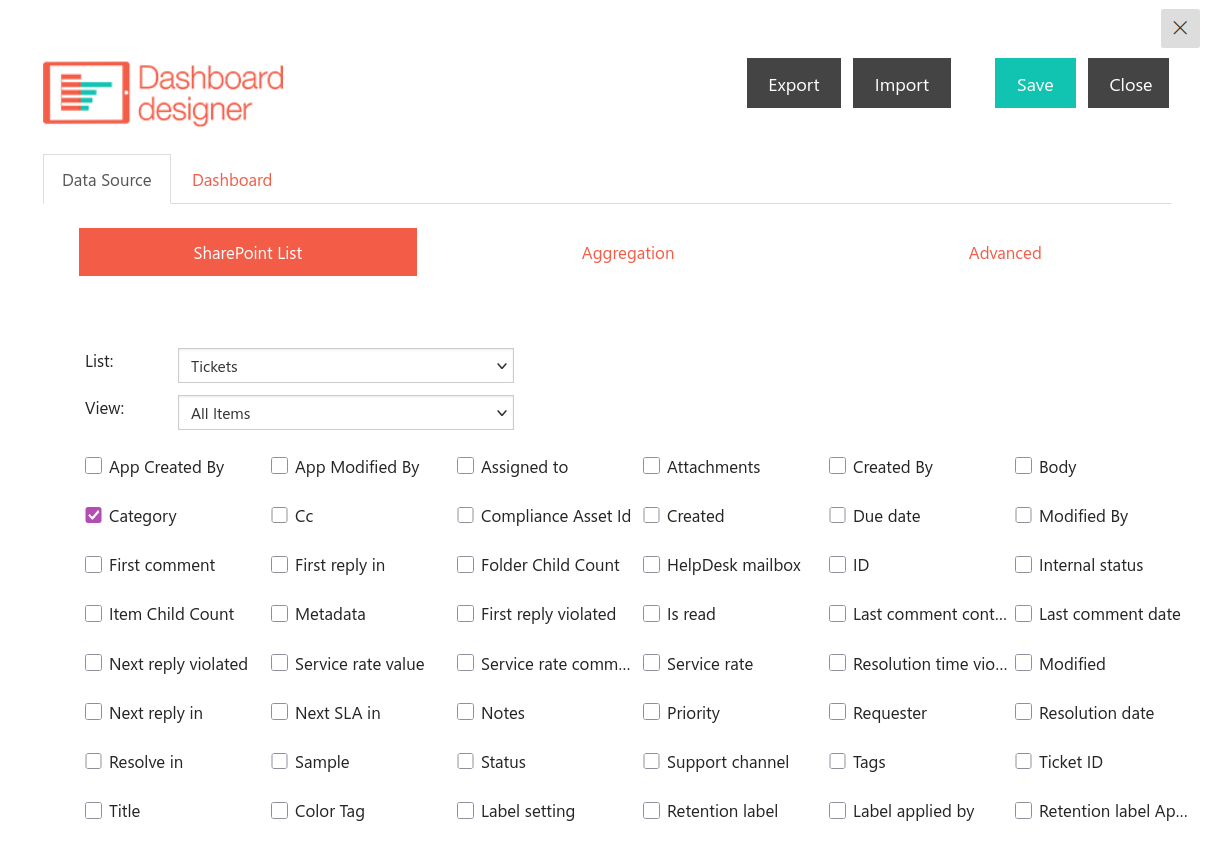
Task: Click the Import button
Action: pyautogui.click(x=902, y=84)
